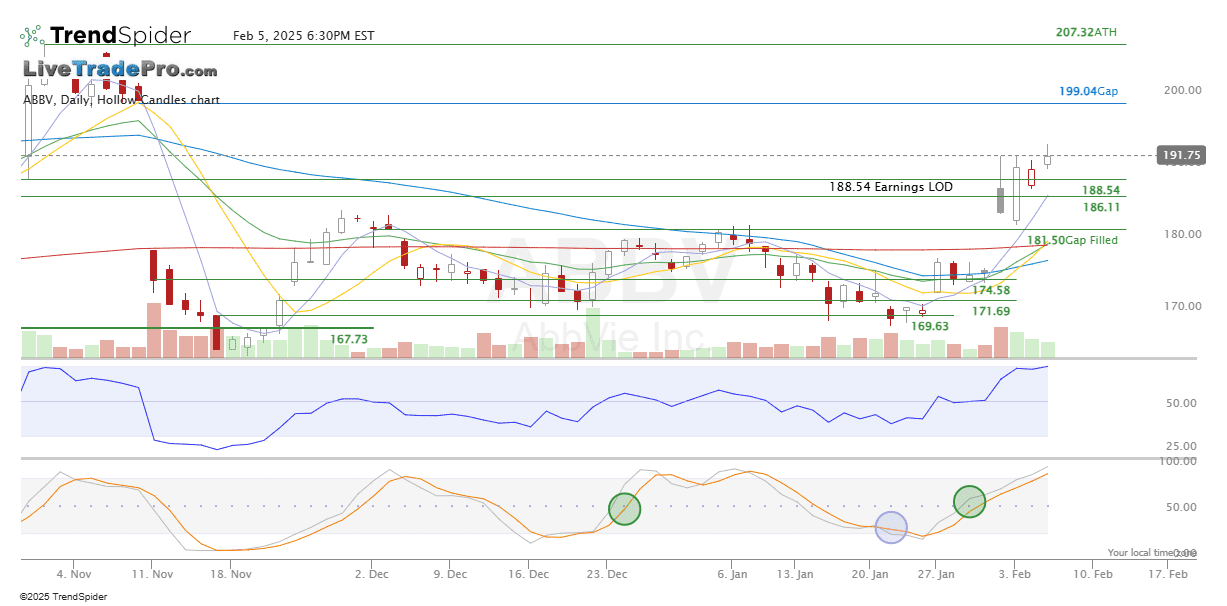
Task: Click the 207.32 ATH level label
Action: coord(1086,33)
